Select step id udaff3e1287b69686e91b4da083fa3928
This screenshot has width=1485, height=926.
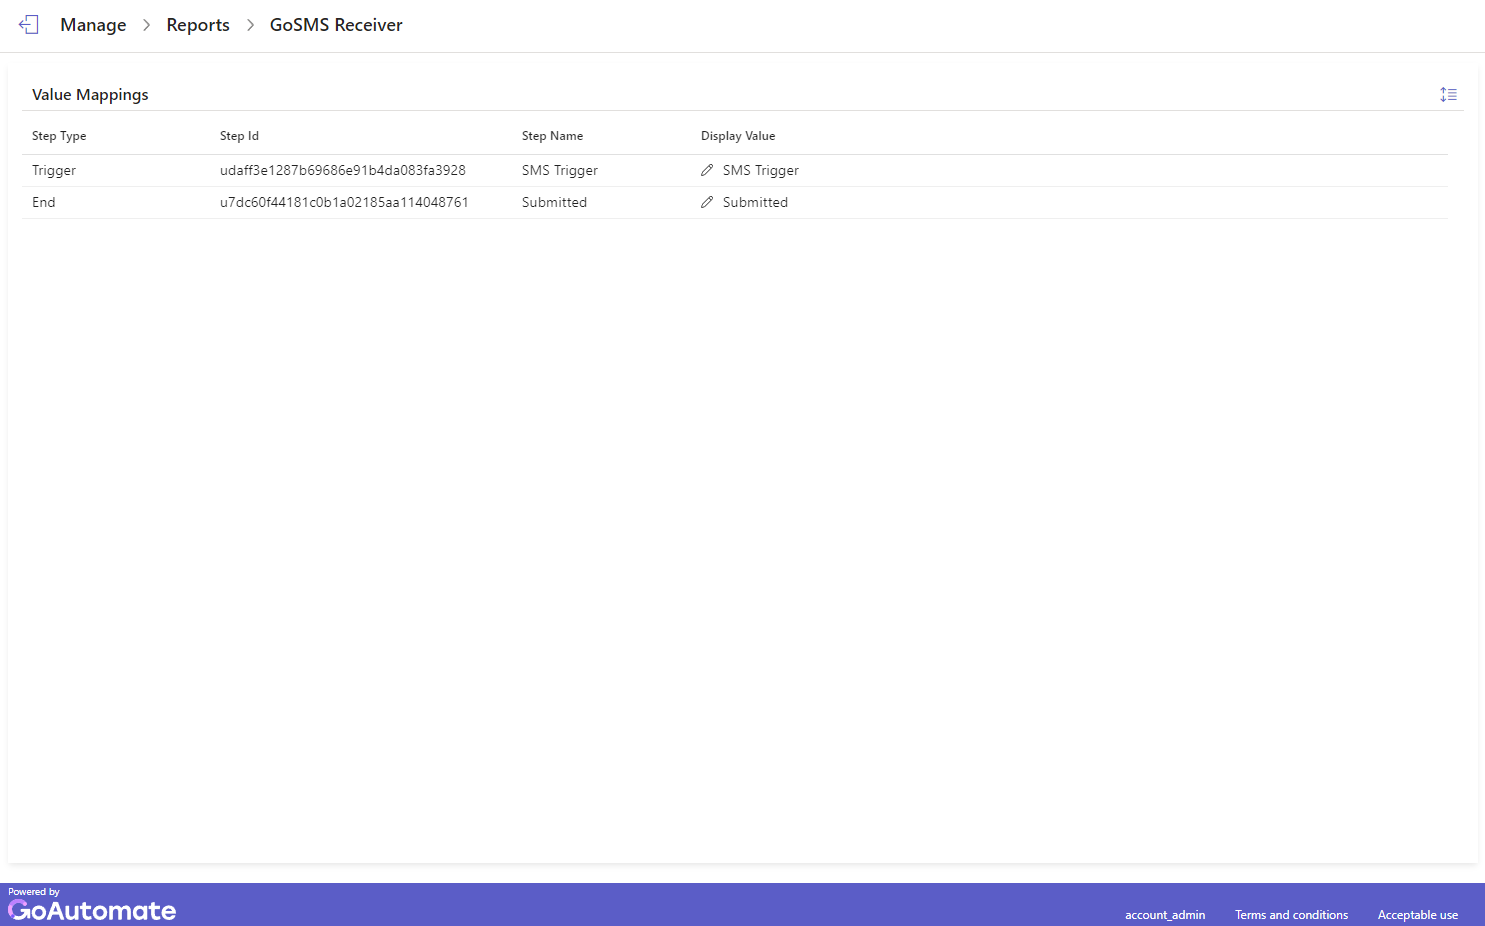pyautogui.click(x=343, y=170)
